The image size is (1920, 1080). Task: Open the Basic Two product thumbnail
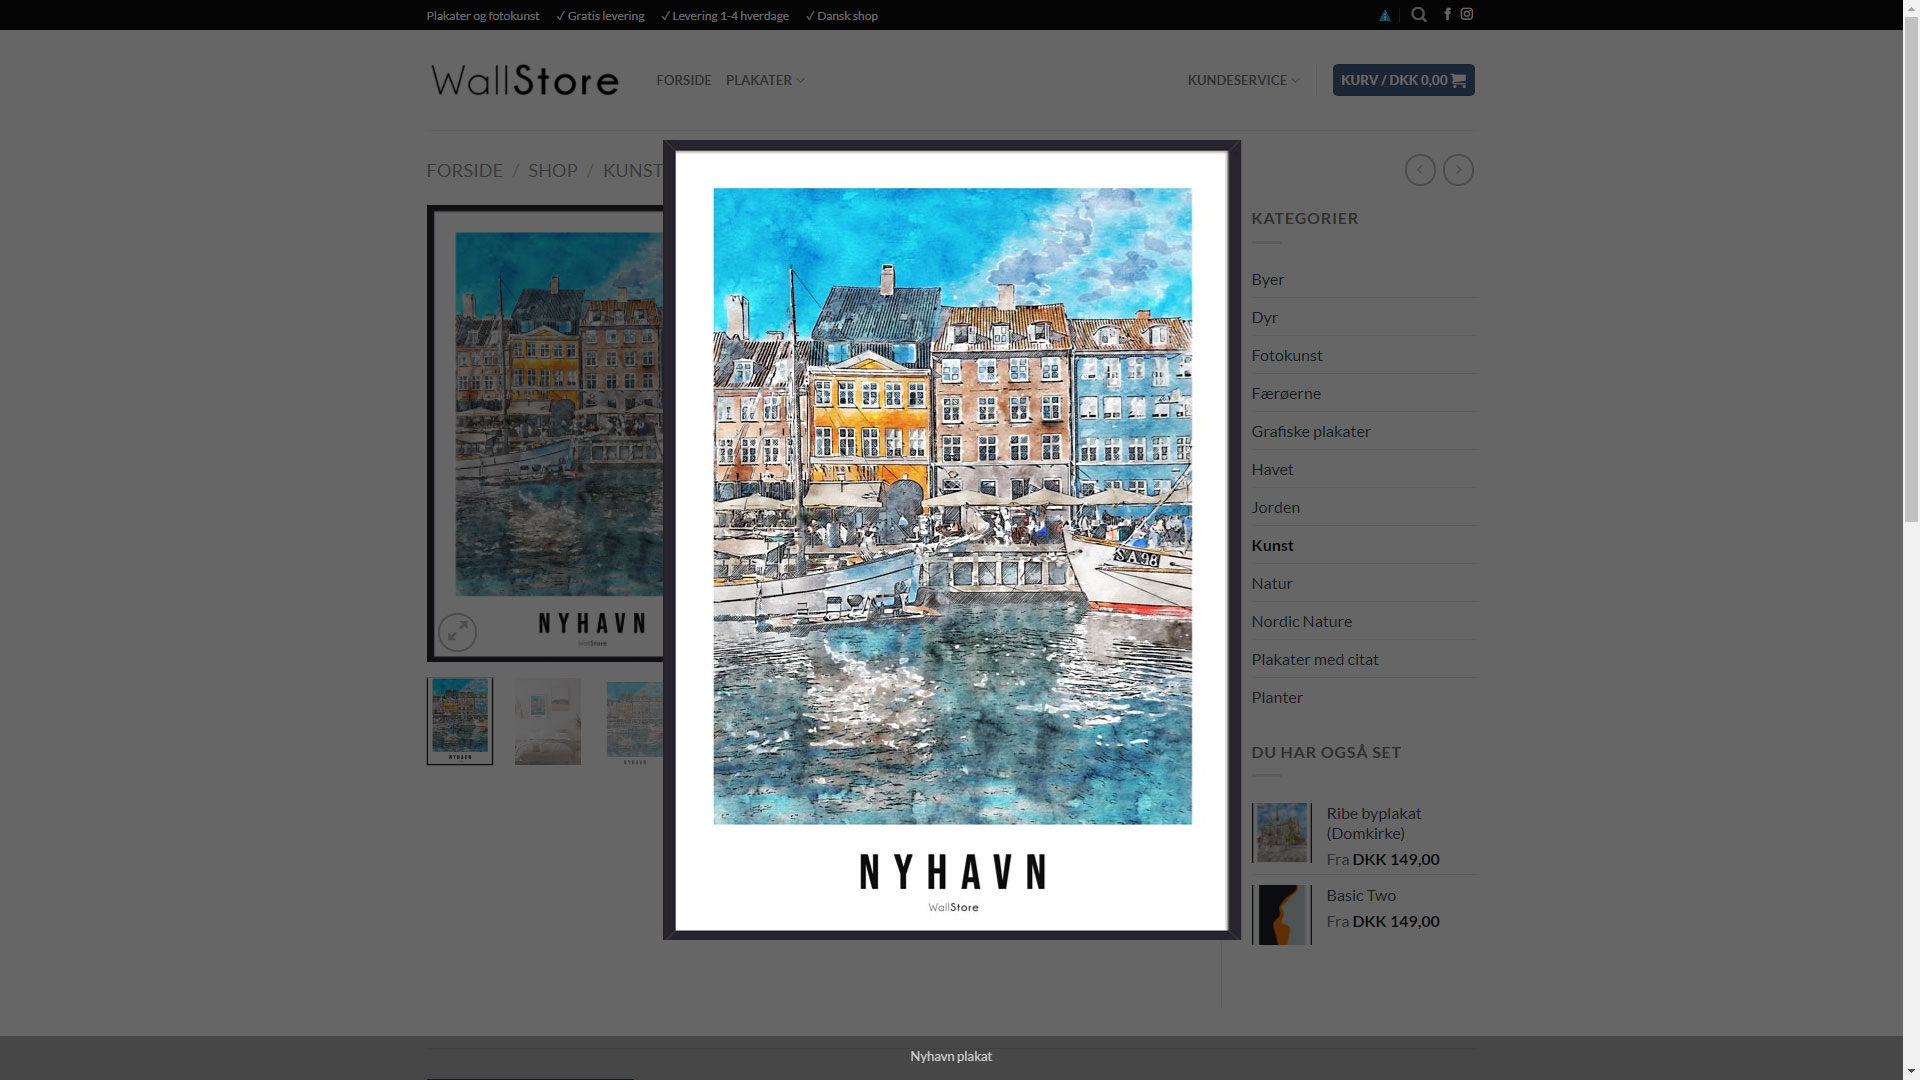1282,914
